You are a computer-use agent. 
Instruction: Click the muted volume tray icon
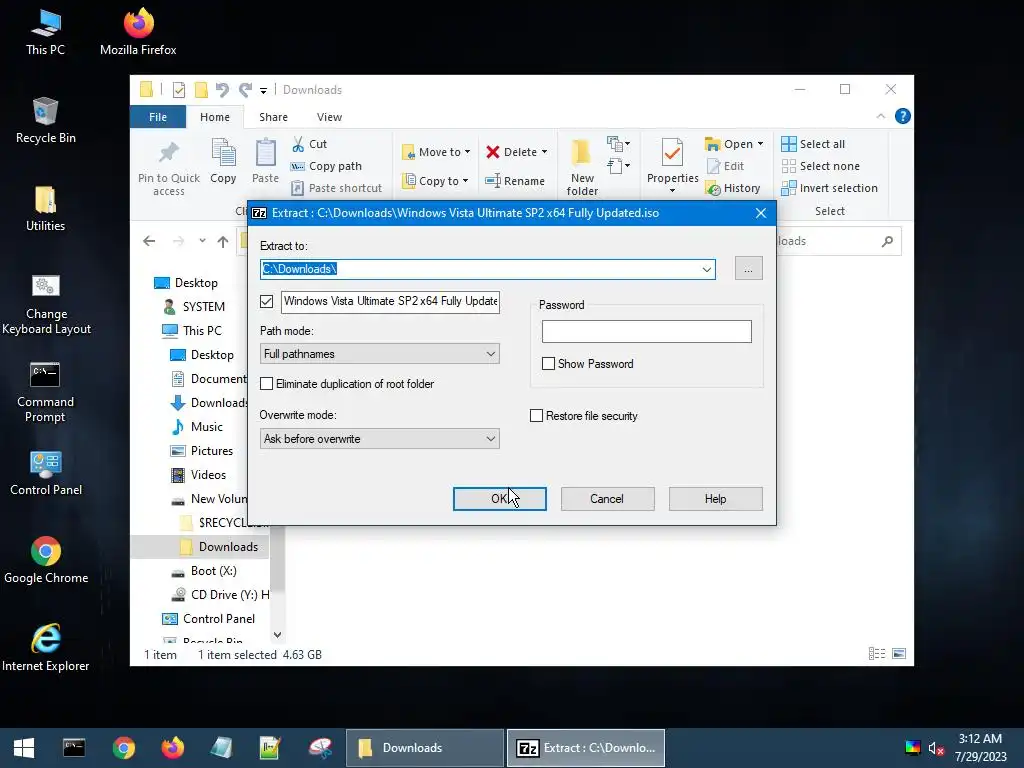[x=936, y=748]
